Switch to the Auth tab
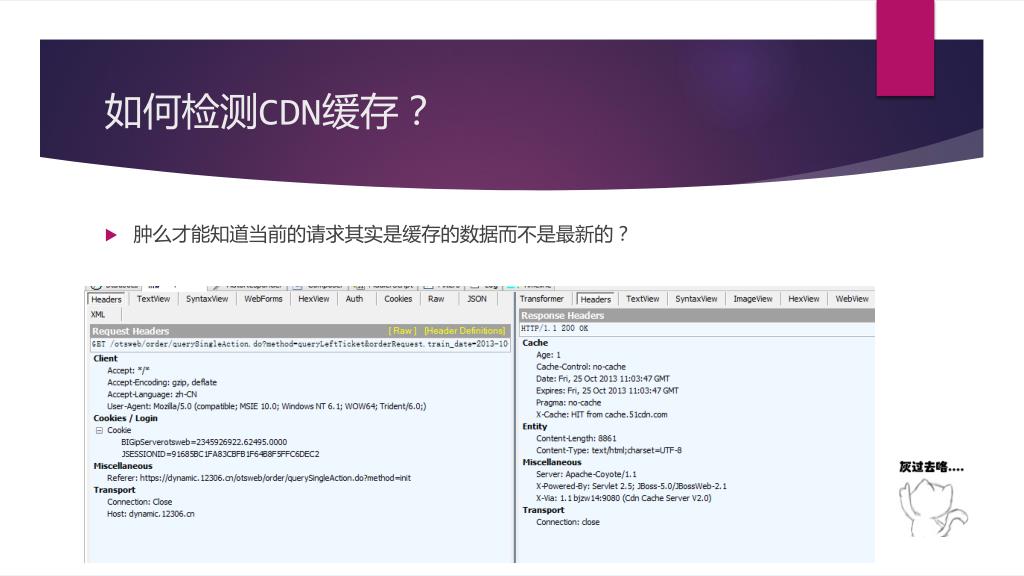The image size is (1024, 576). point(354,298)
